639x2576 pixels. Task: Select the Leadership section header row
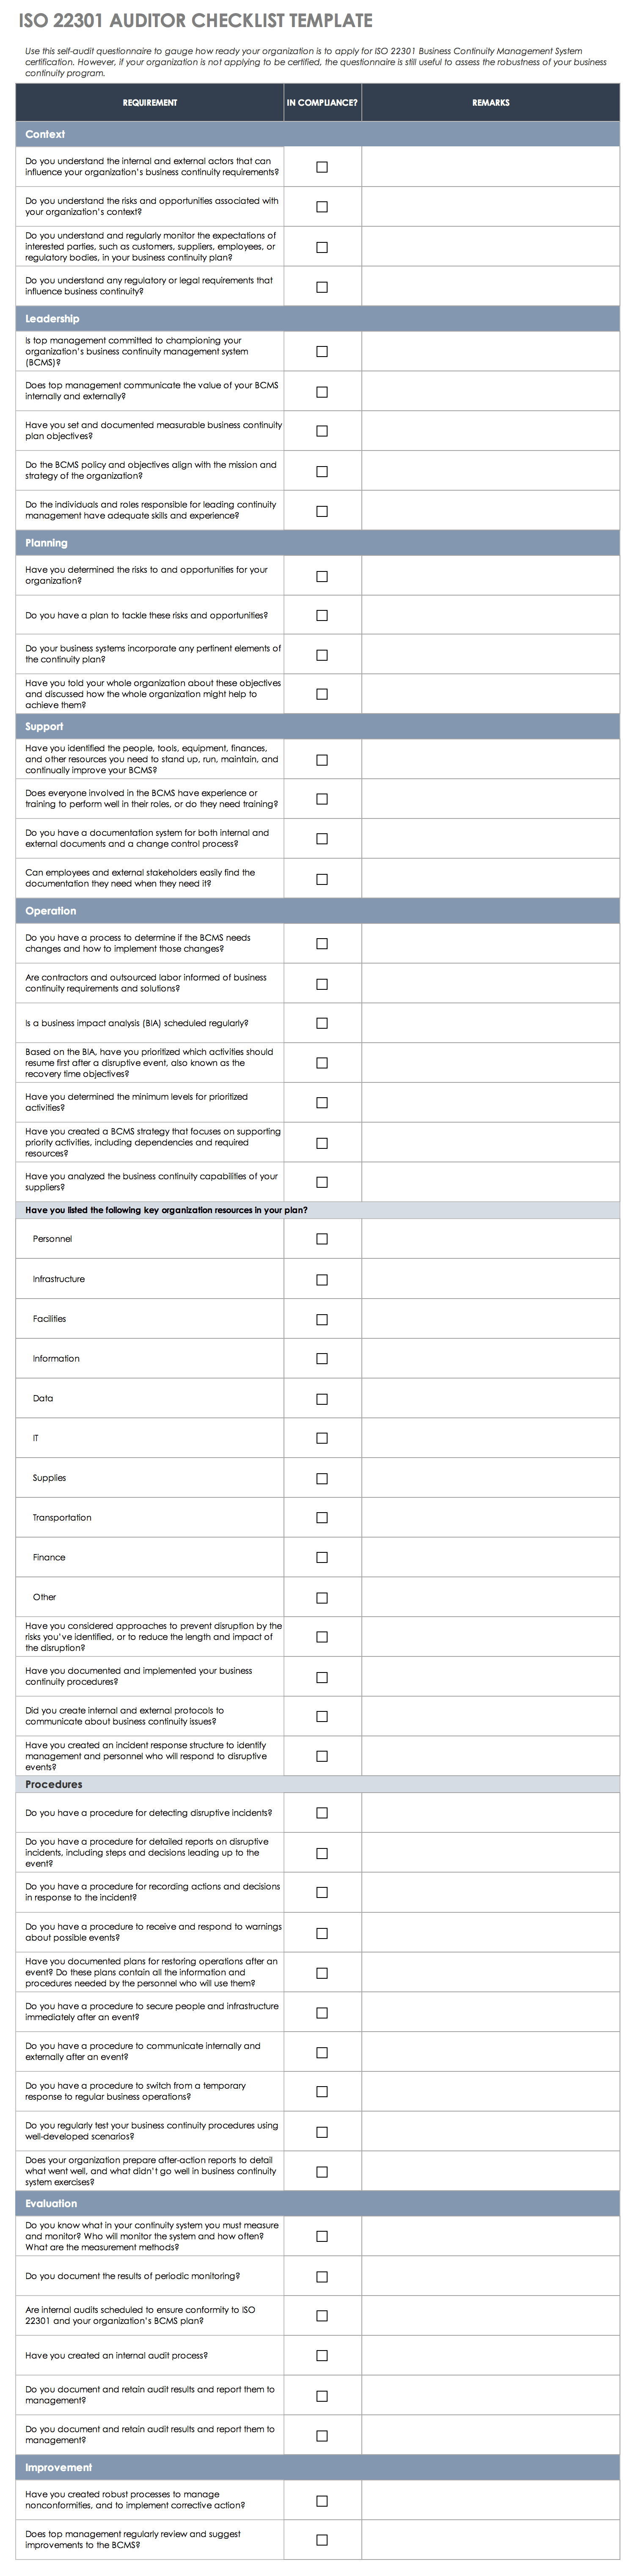click(x=317, y=319)
